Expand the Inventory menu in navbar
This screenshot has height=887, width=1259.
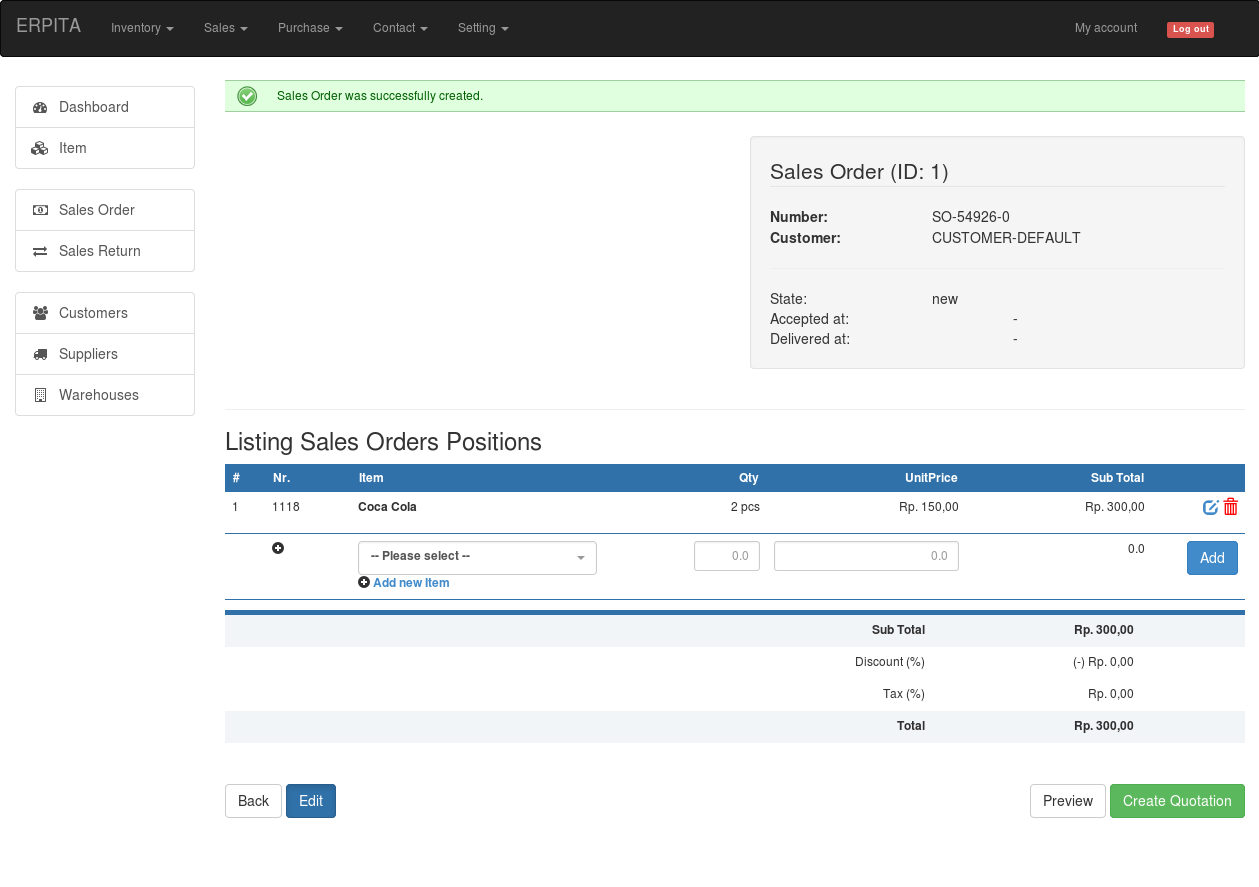(142, 28)
